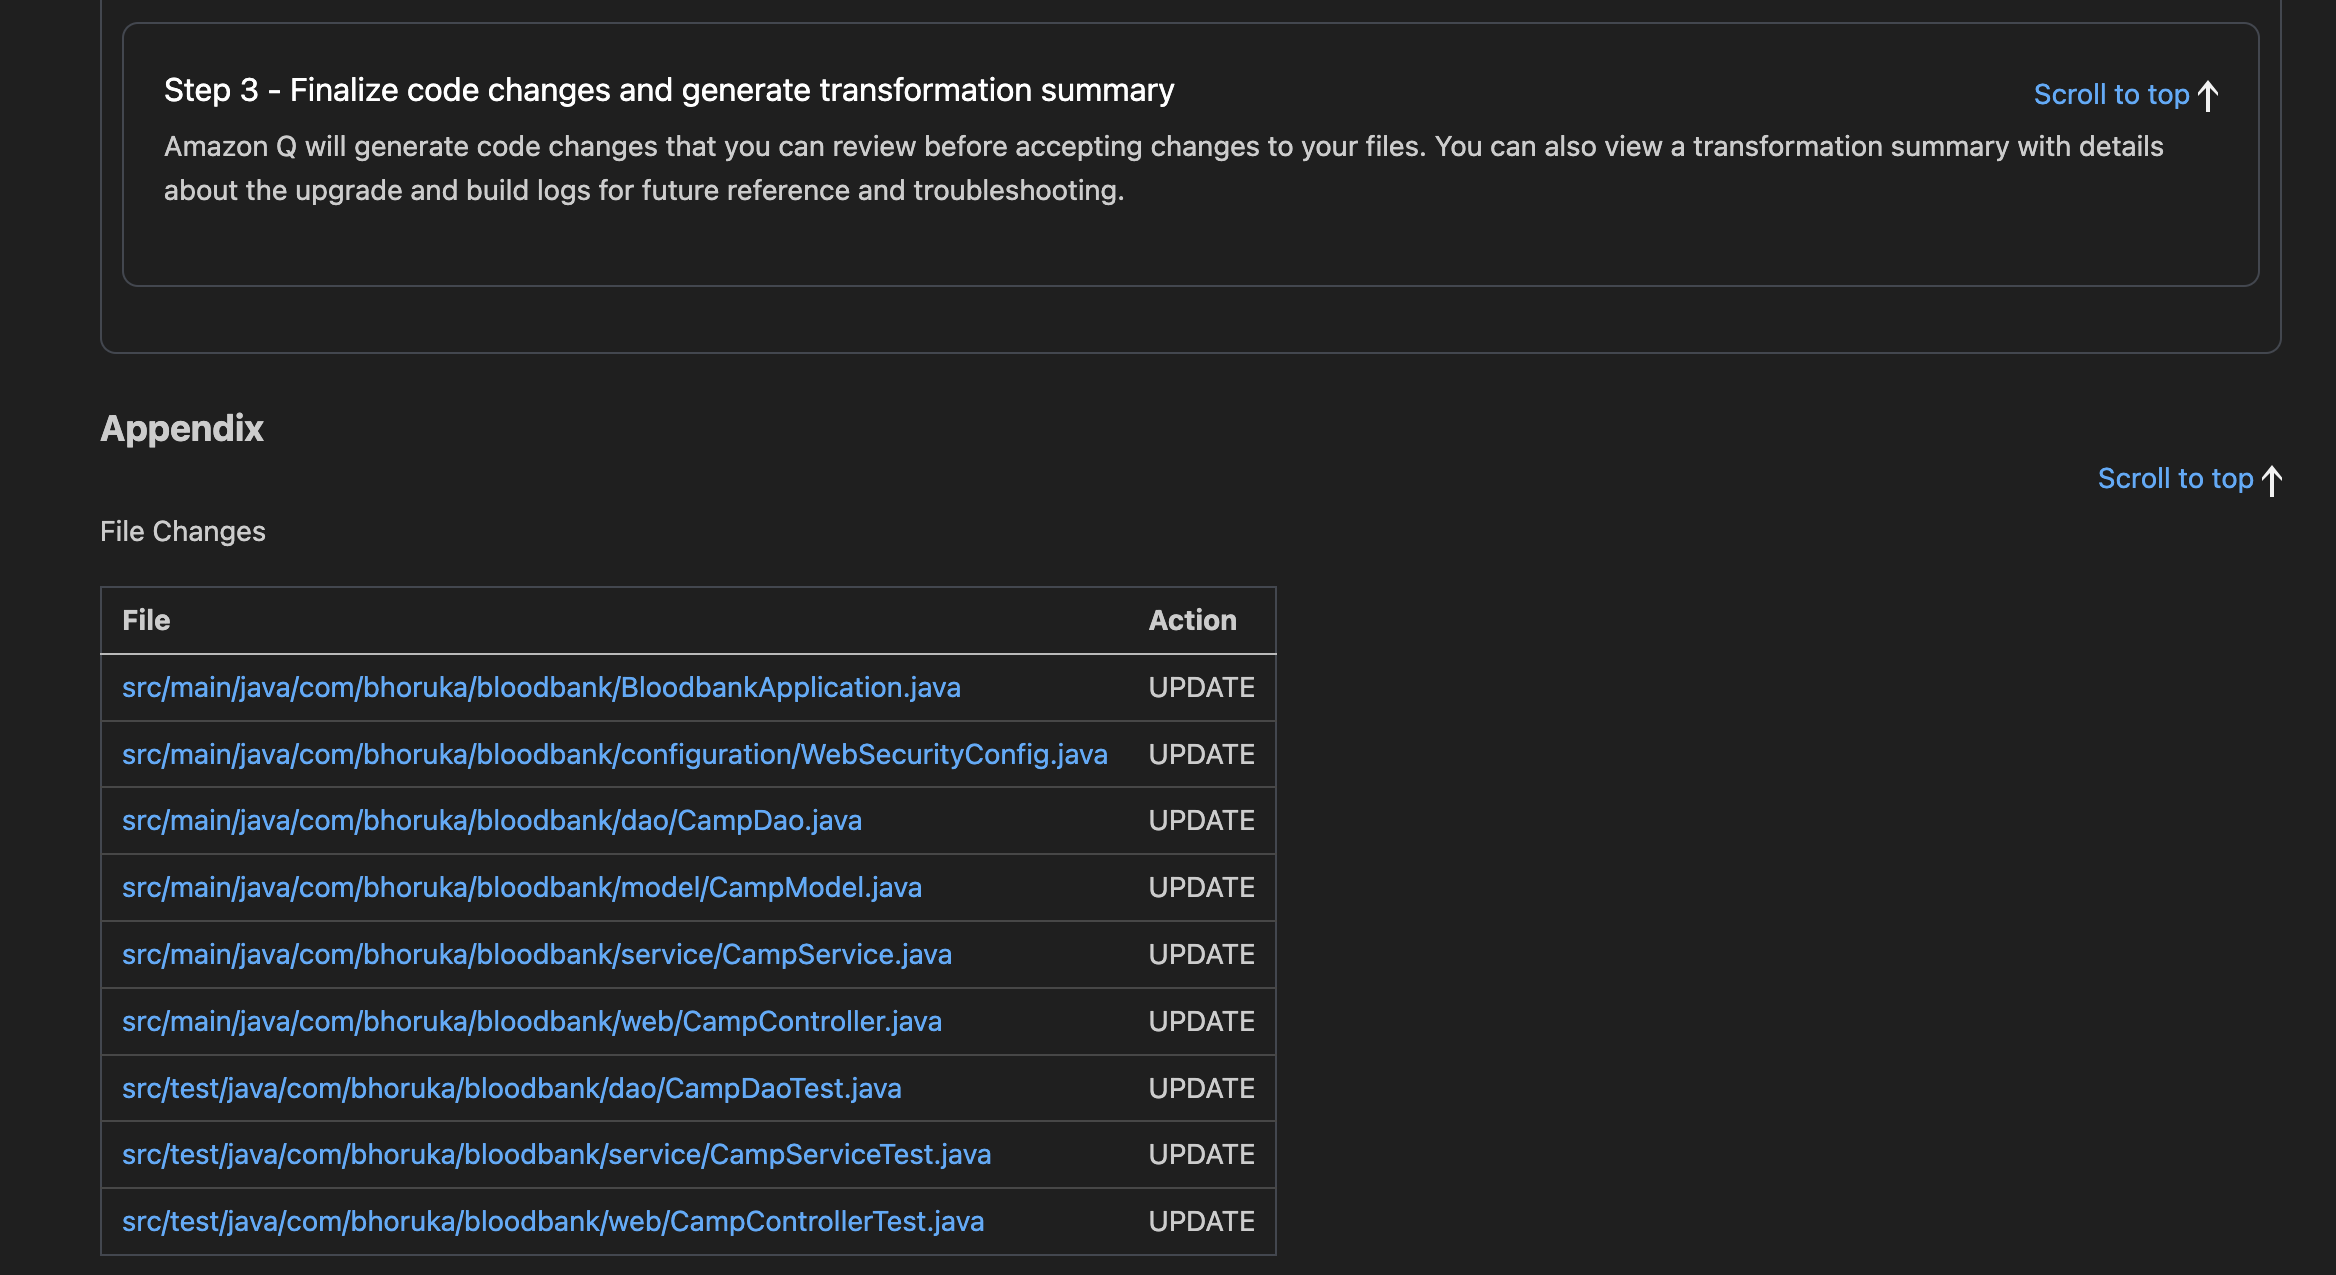Image resolution: width=2336 pixels, height=1275 pixels.
Task: Open CampDaoTest.java test file link
Action: click(511, 1088)
